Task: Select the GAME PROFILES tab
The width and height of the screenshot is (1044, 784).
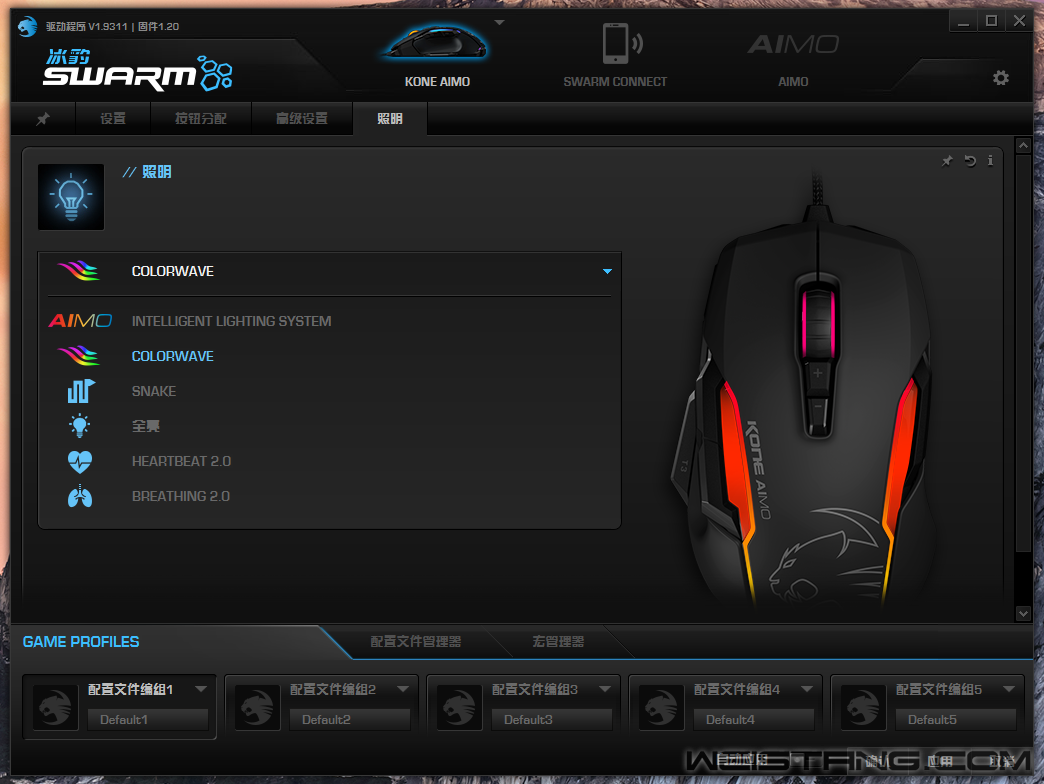Action: (81, 642)
